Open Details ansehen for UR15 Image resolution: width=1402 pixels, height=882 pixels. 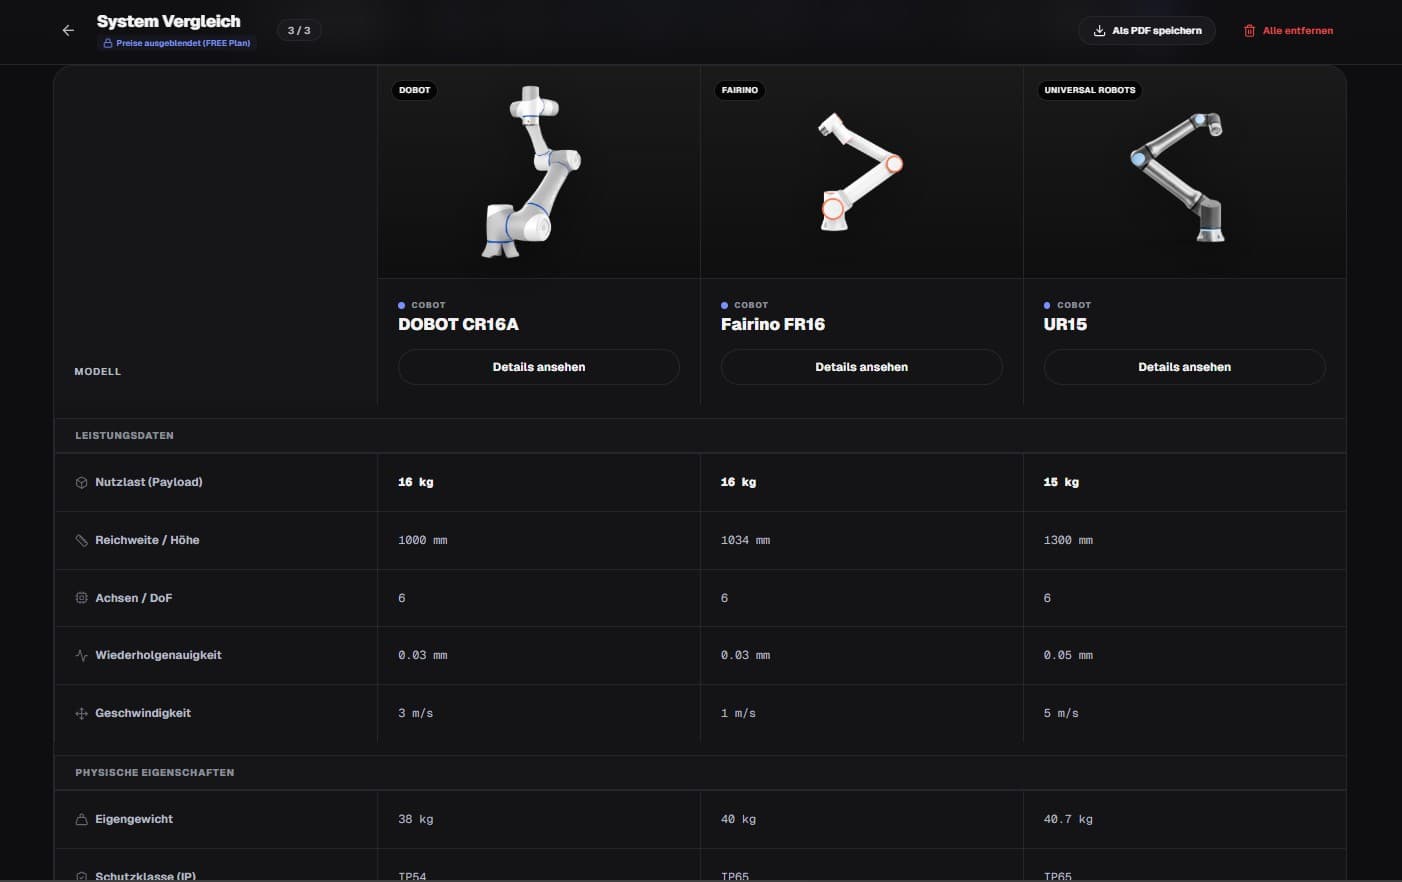(x=1184, y=366)
